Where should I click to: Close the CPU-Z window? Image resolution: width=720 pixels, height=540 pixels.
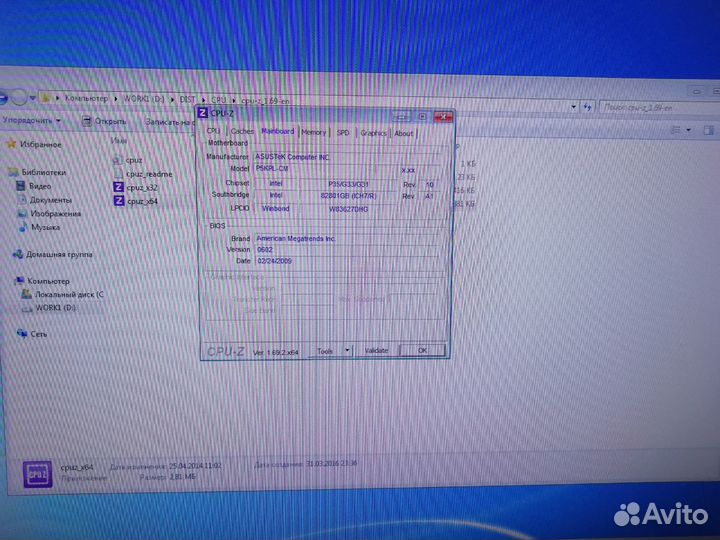point(443,117)
